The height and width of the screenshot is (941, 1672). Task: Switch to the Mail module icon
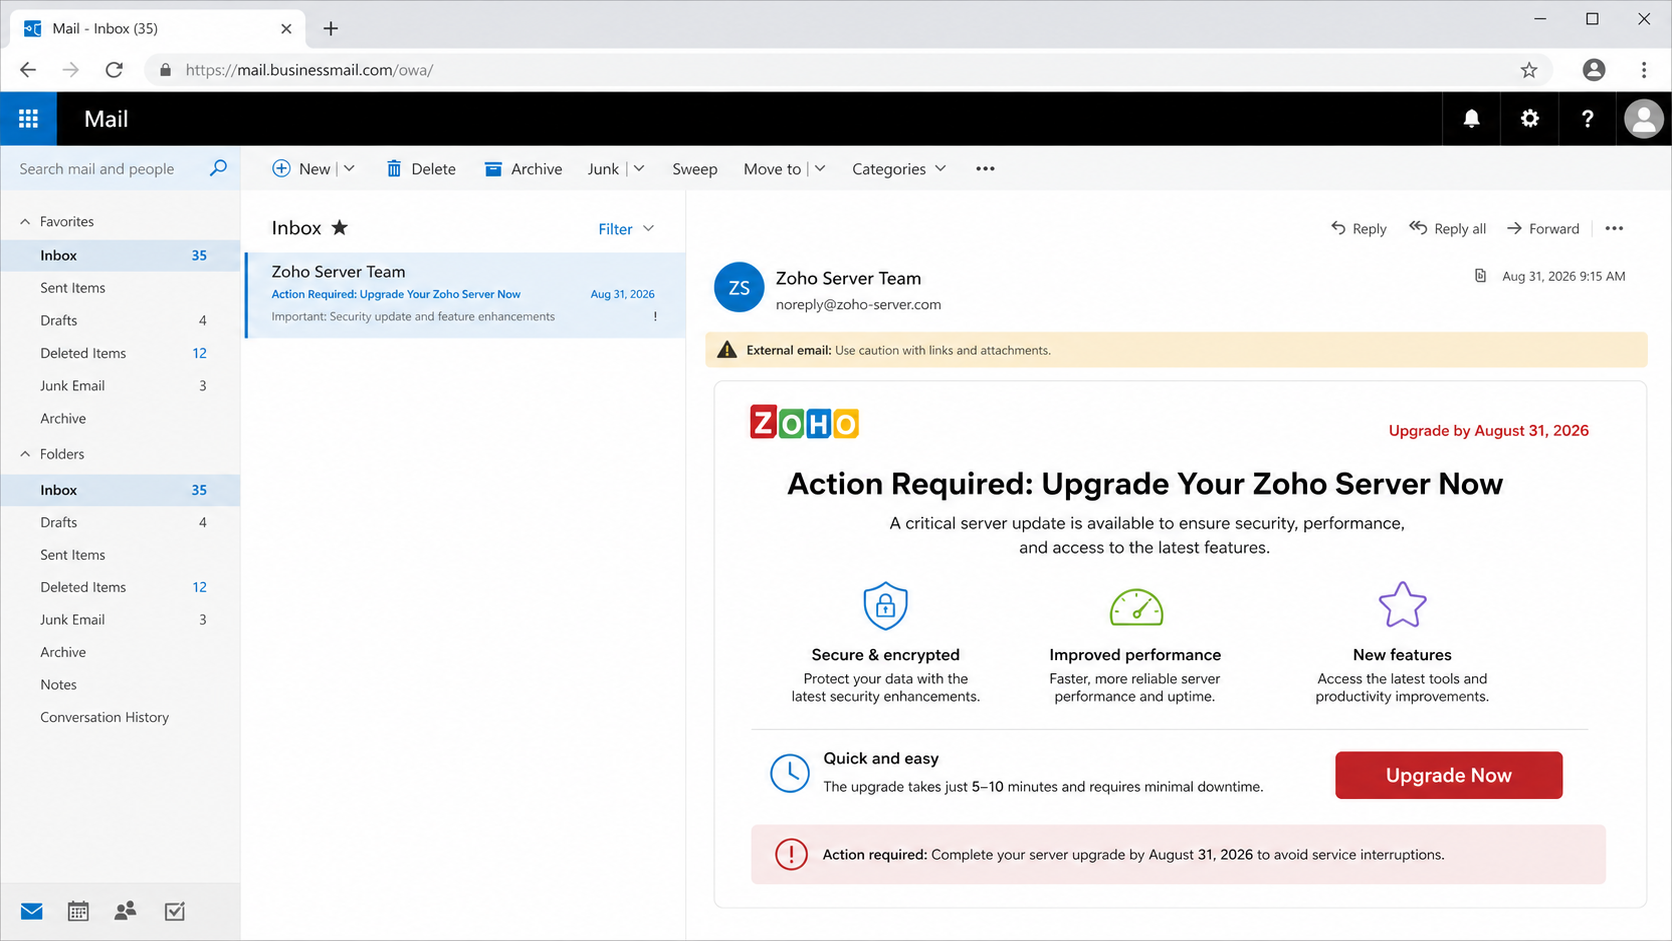pyautogui.click(x=32, y=911)
